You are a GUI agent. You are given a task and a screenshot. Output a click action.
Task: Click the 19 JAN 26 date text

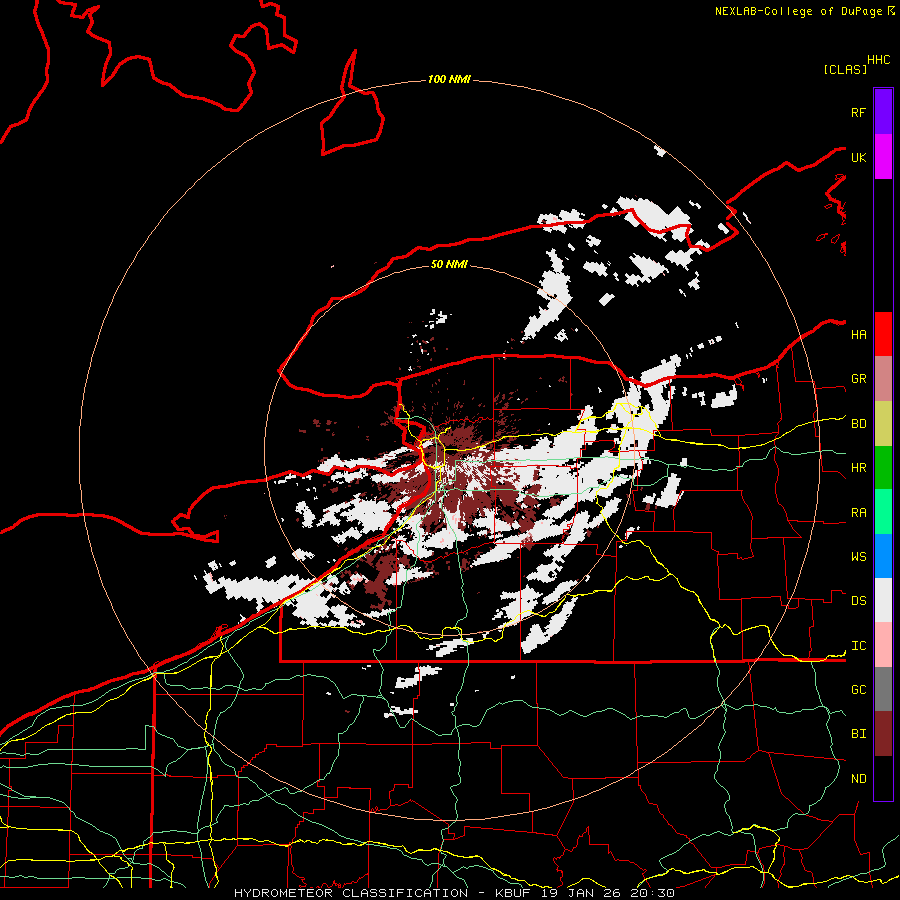click(x=581, y=893)
